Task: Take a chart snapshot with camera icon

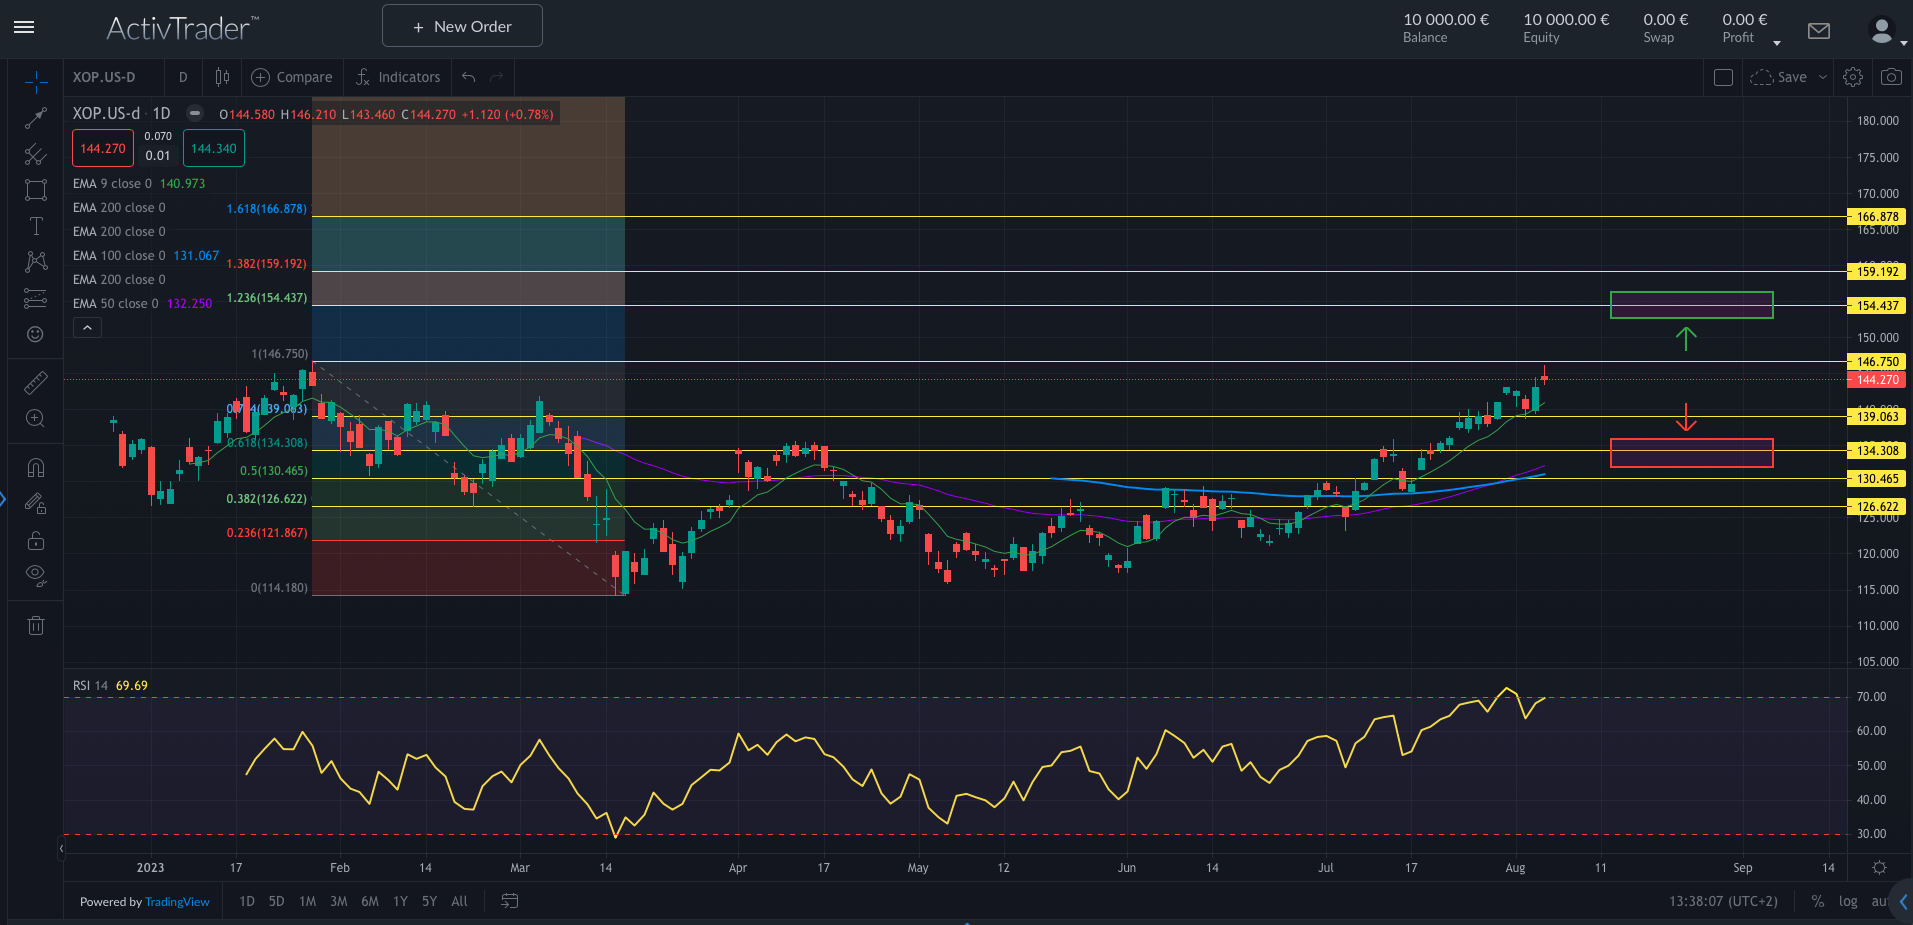Action: 1890,77
